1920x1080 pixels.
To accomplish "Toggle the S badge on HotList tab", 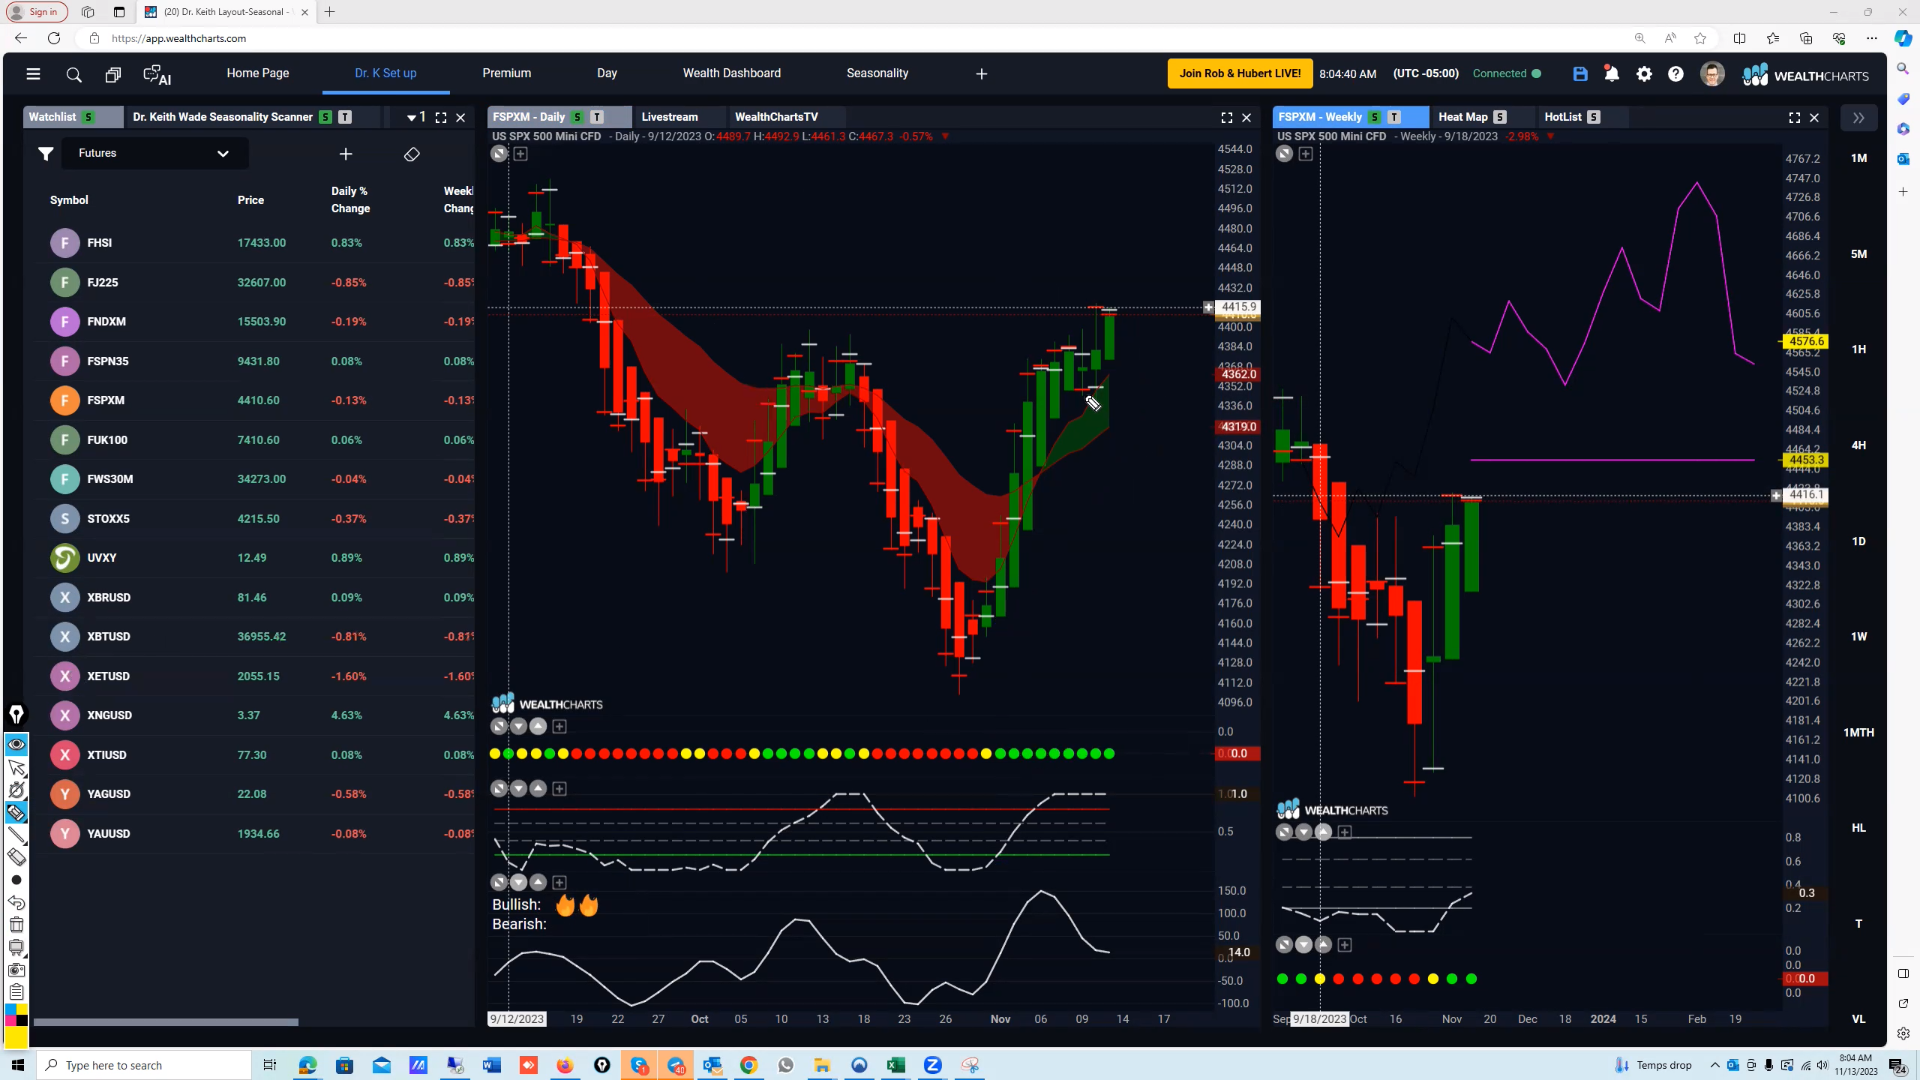I will click(x=1594, y=117).
